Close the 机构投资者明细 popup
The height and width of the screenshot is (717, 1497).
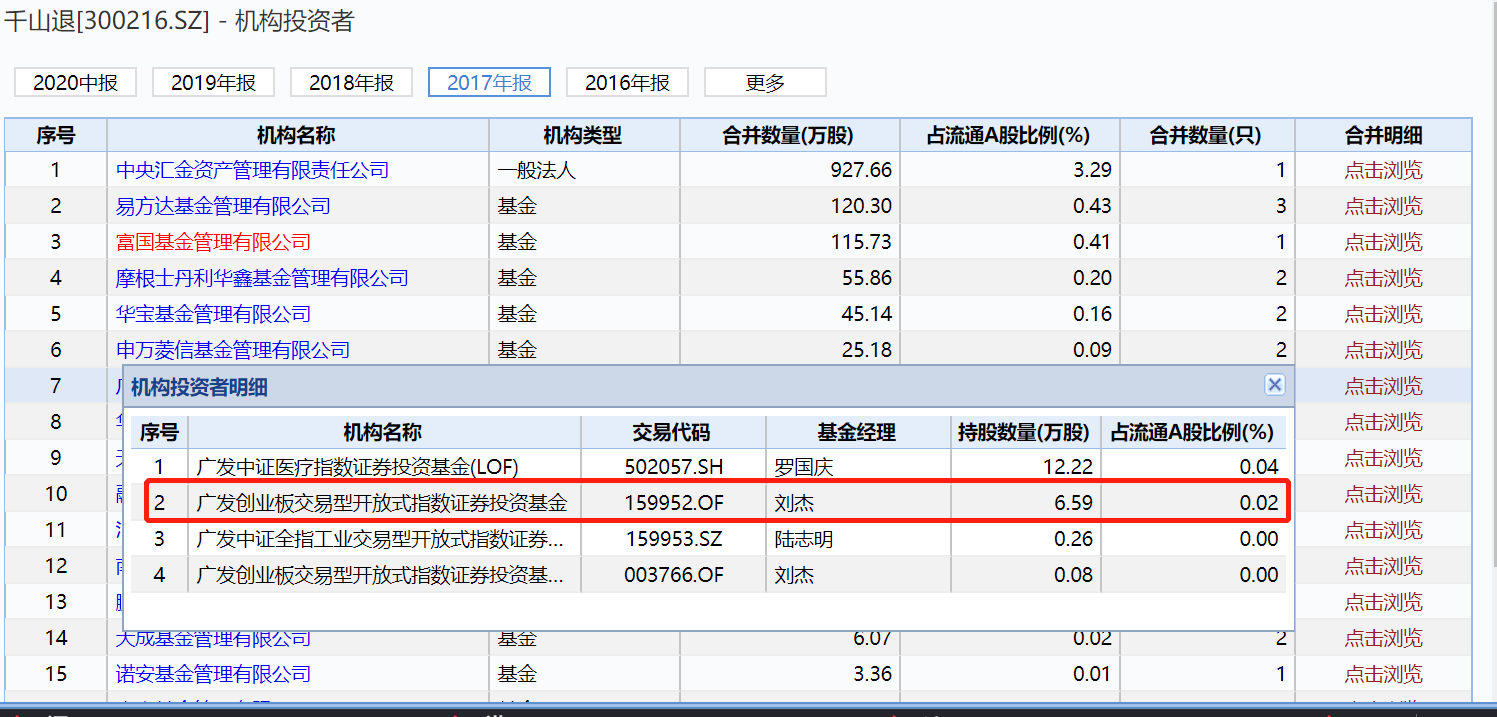coord(1274,385)
